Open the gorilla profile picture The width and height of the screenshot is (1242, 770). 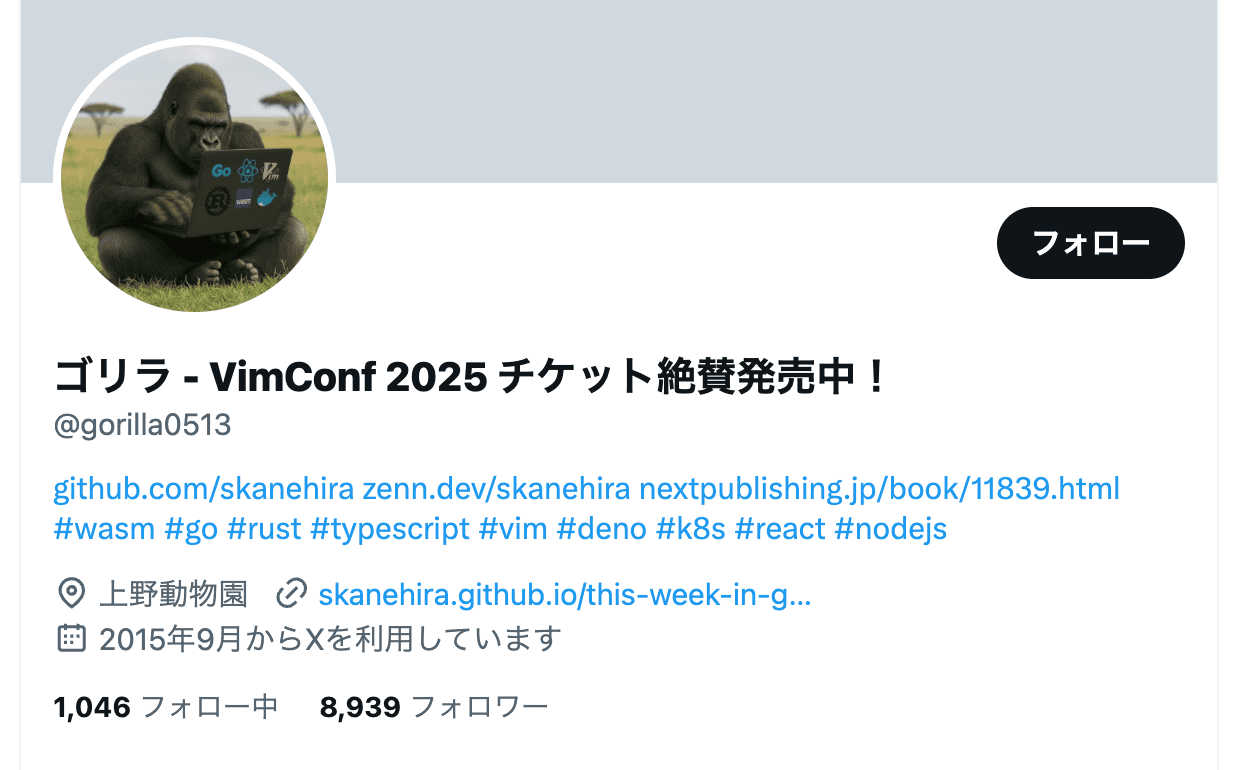point(194,178)
